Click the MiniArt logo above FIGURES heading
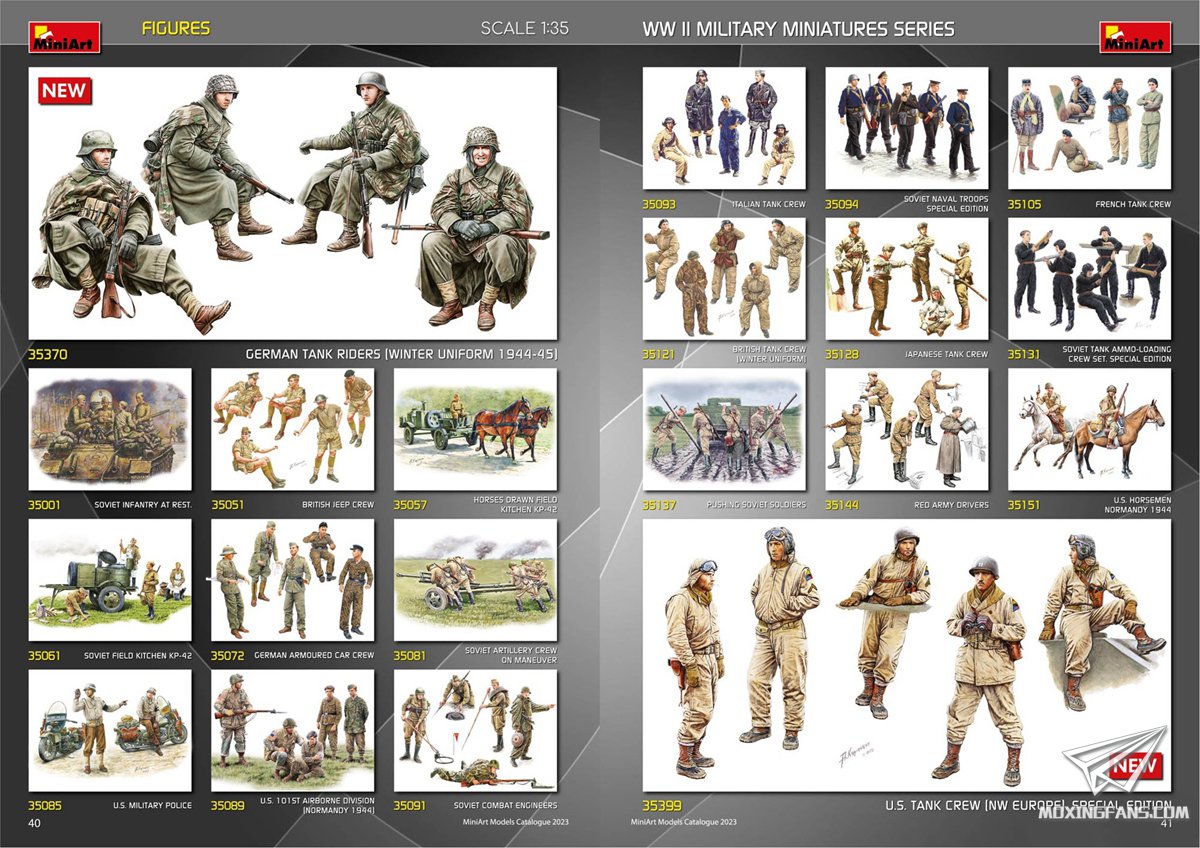1200x848 pixels. coord(64,36)
